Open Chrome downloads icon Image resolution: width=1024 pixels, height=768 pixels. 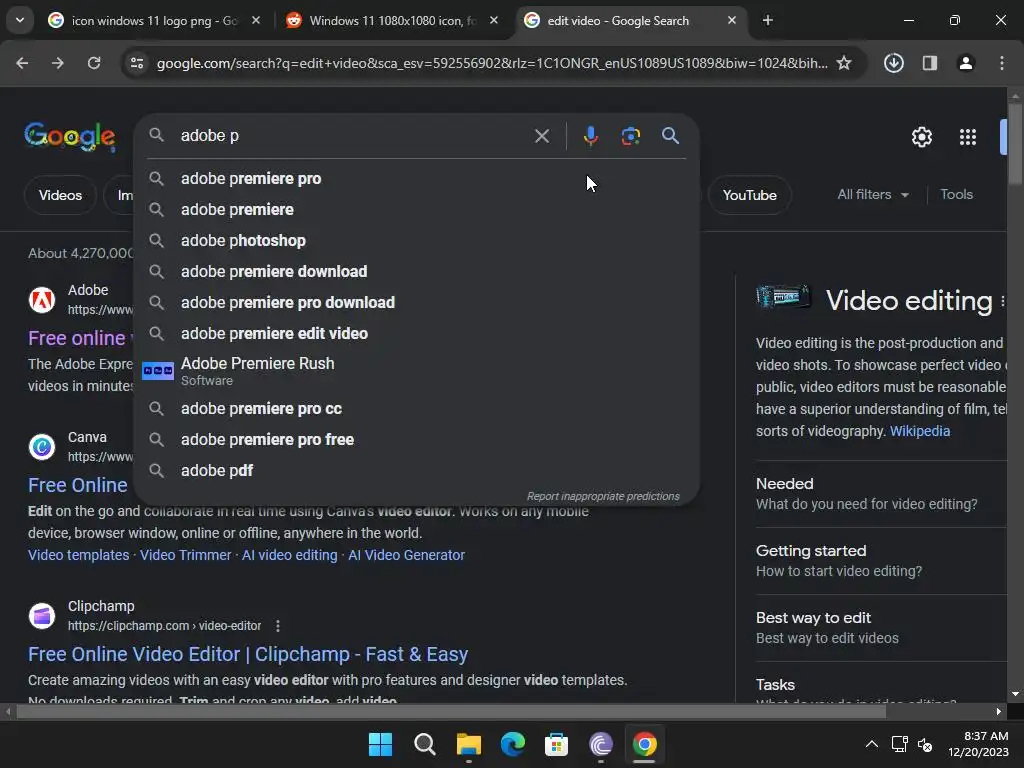(893, 63)
